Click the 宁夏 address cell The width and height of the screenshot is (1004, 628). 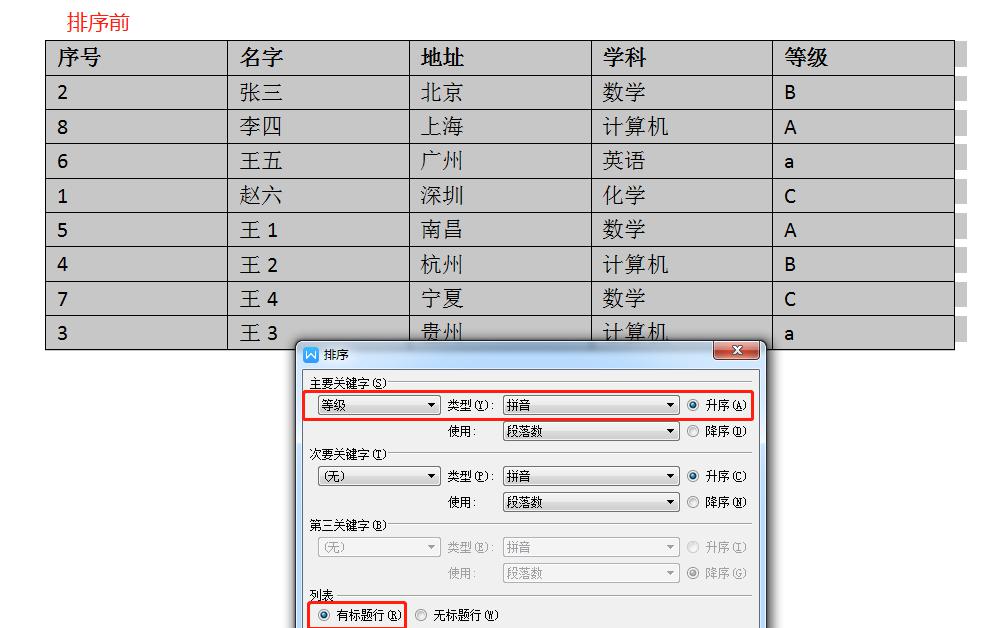500,299
